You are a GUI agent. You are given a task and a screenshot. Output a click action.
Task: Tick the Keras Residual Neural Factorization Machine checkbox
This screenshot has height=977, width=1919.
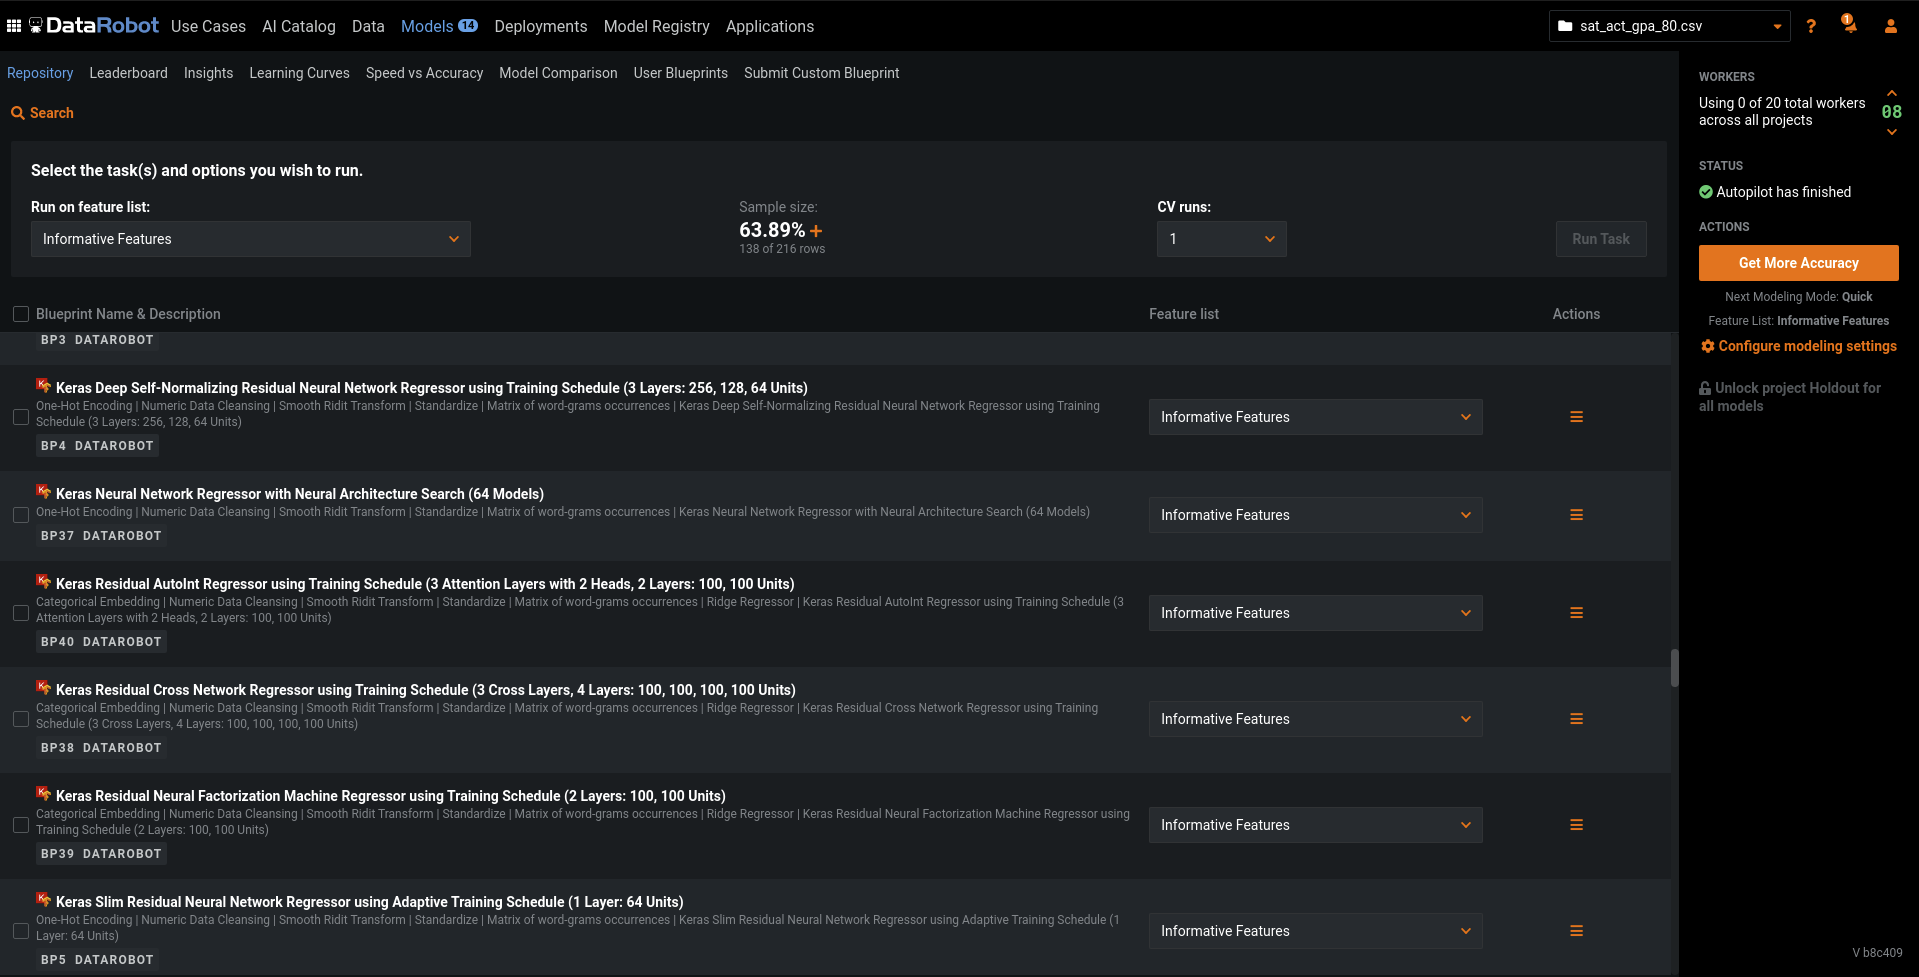[21, 825]
